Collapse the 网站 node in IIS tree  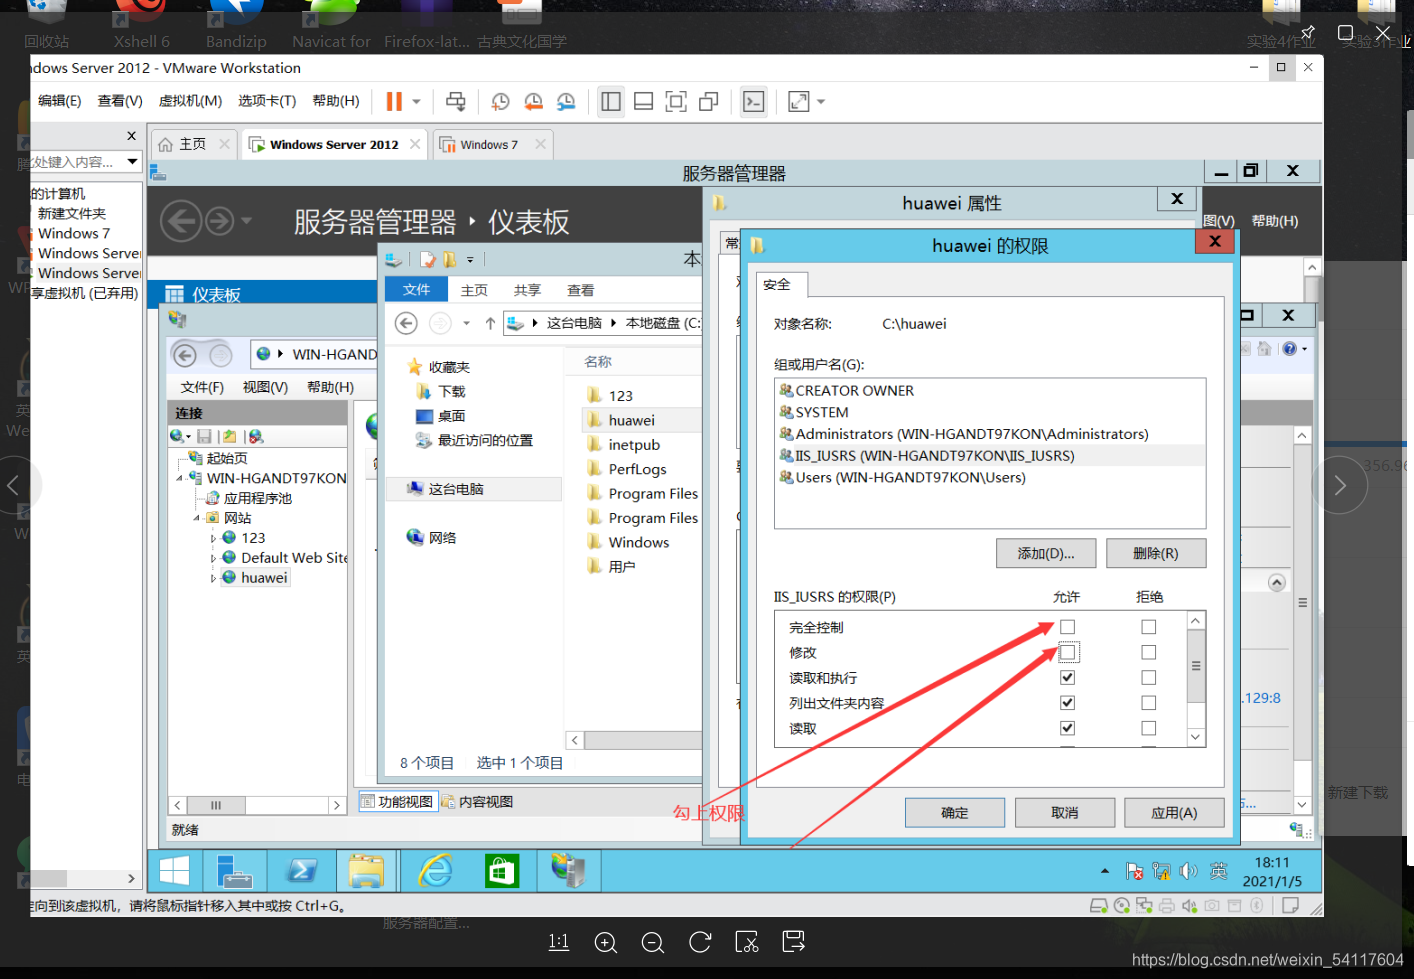tap(196, 518)
